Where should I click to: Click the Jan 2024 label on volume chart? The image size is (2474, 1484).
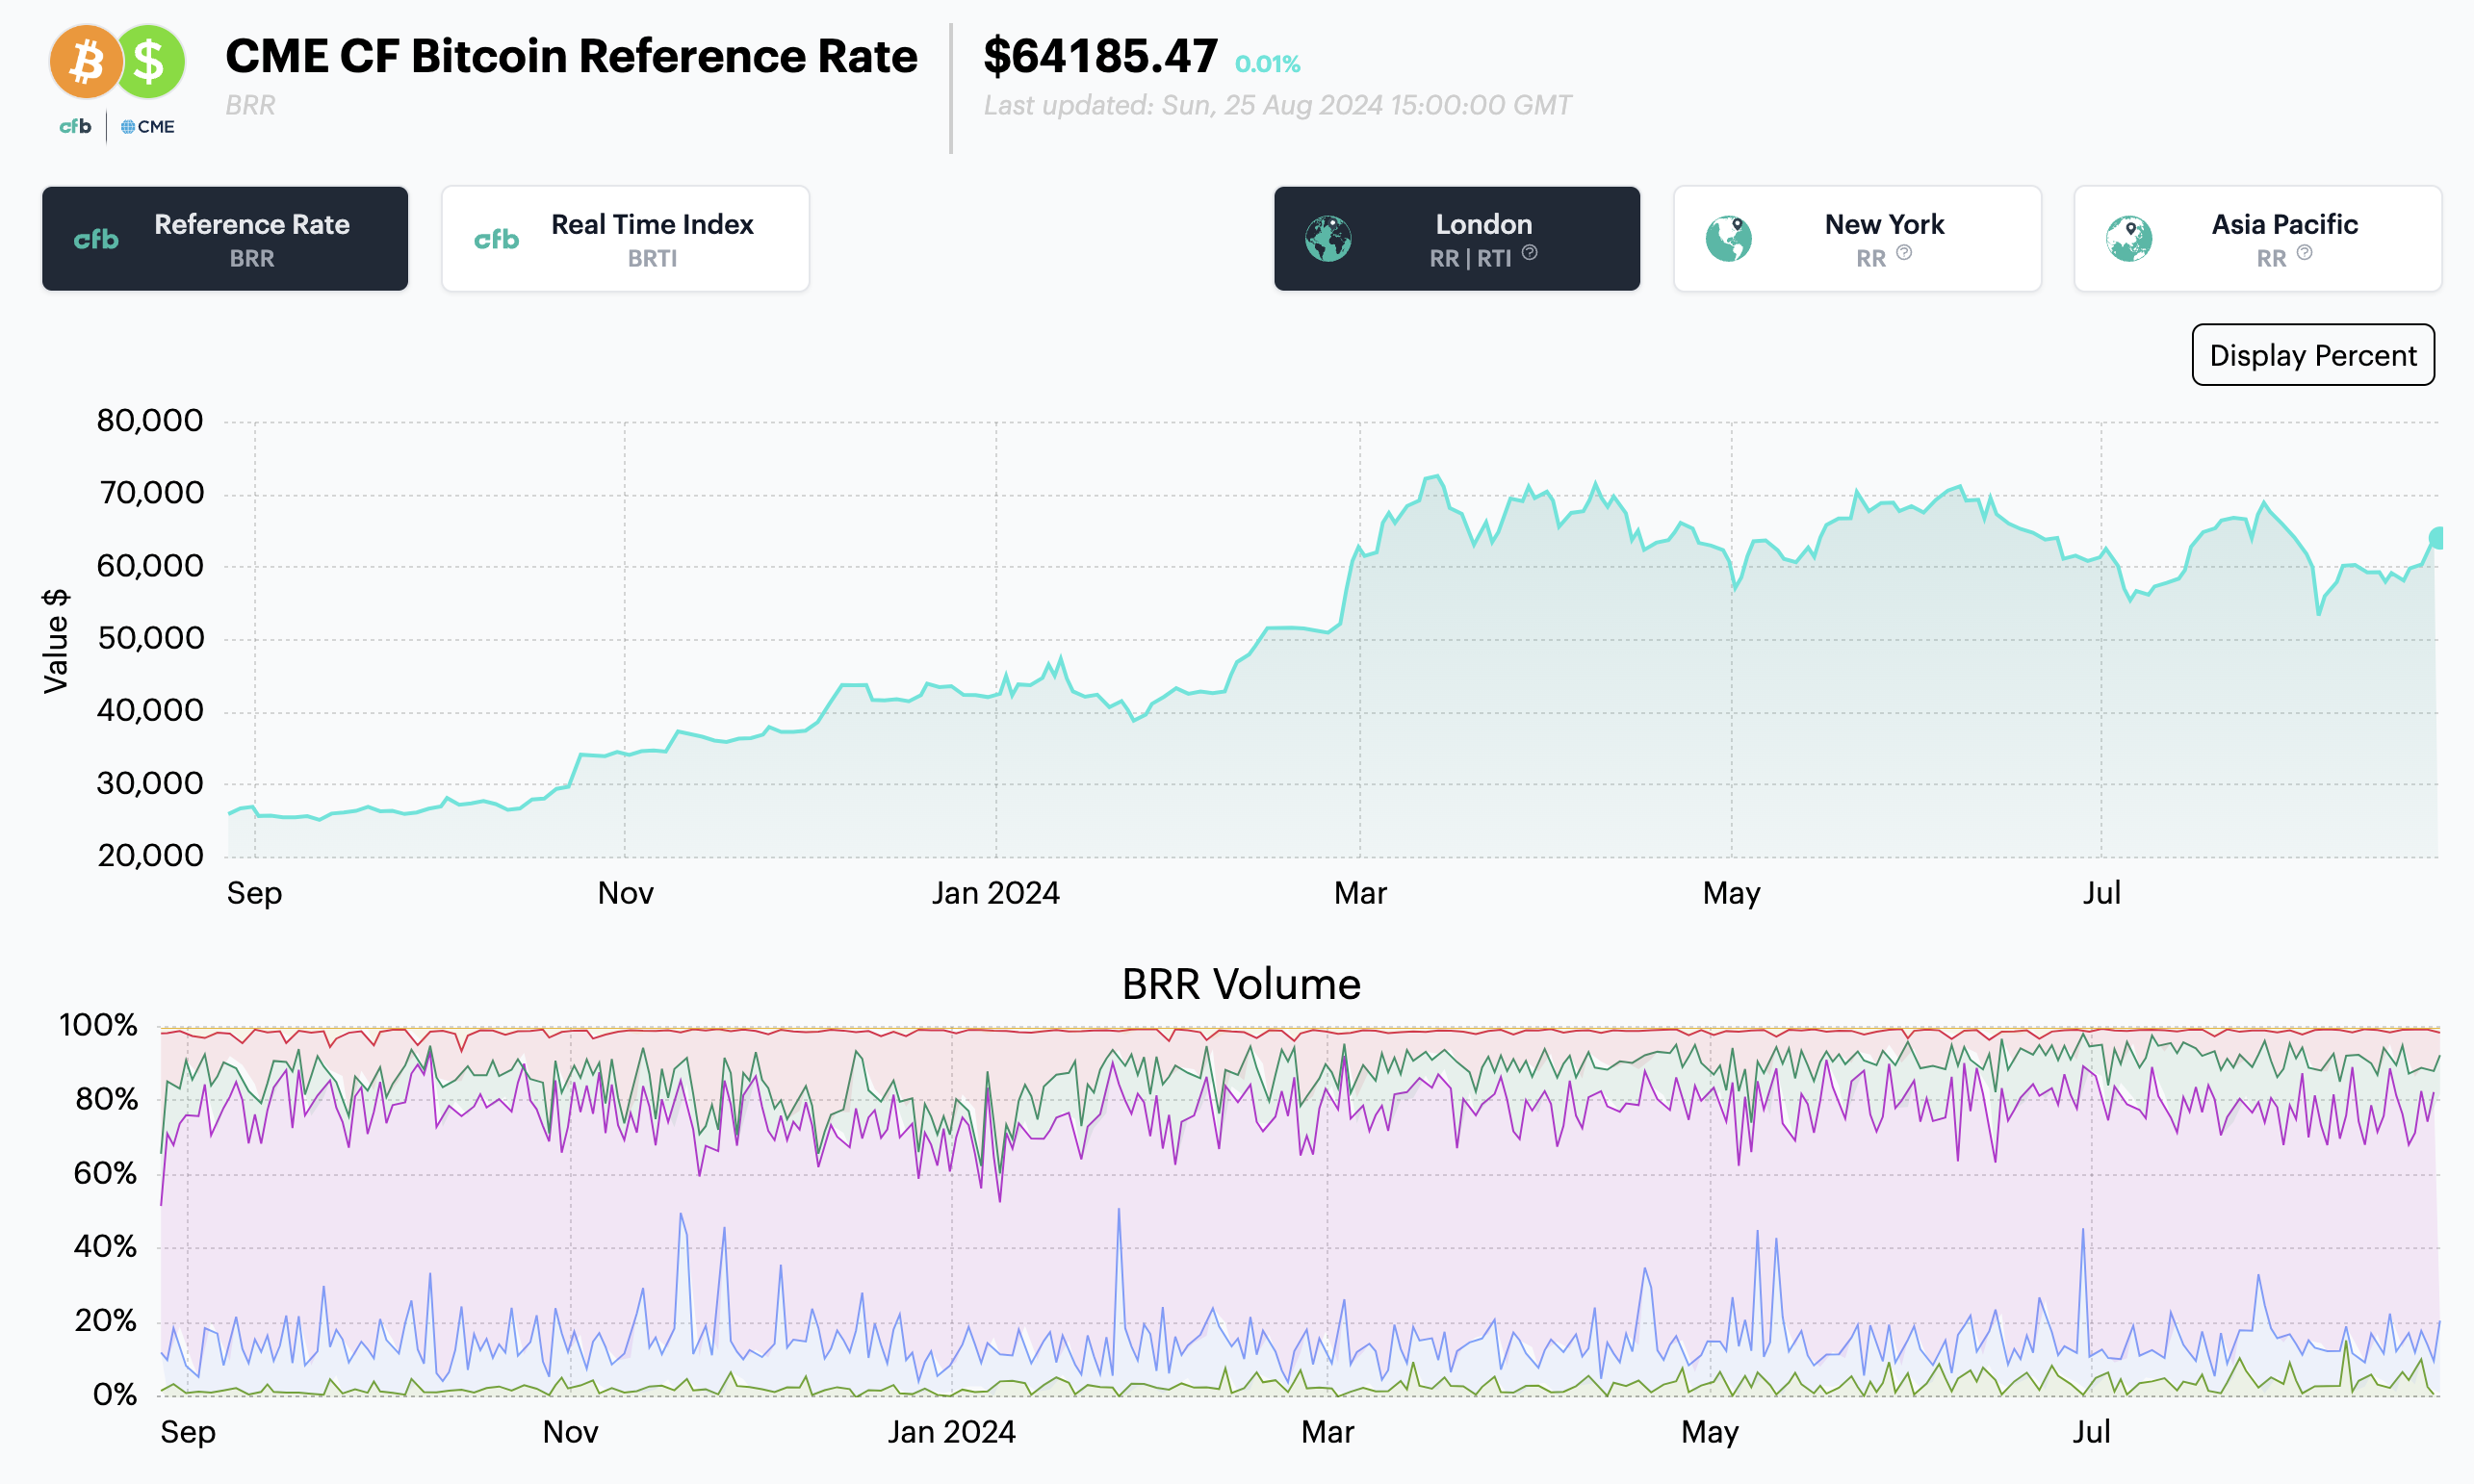[952, 1432]
